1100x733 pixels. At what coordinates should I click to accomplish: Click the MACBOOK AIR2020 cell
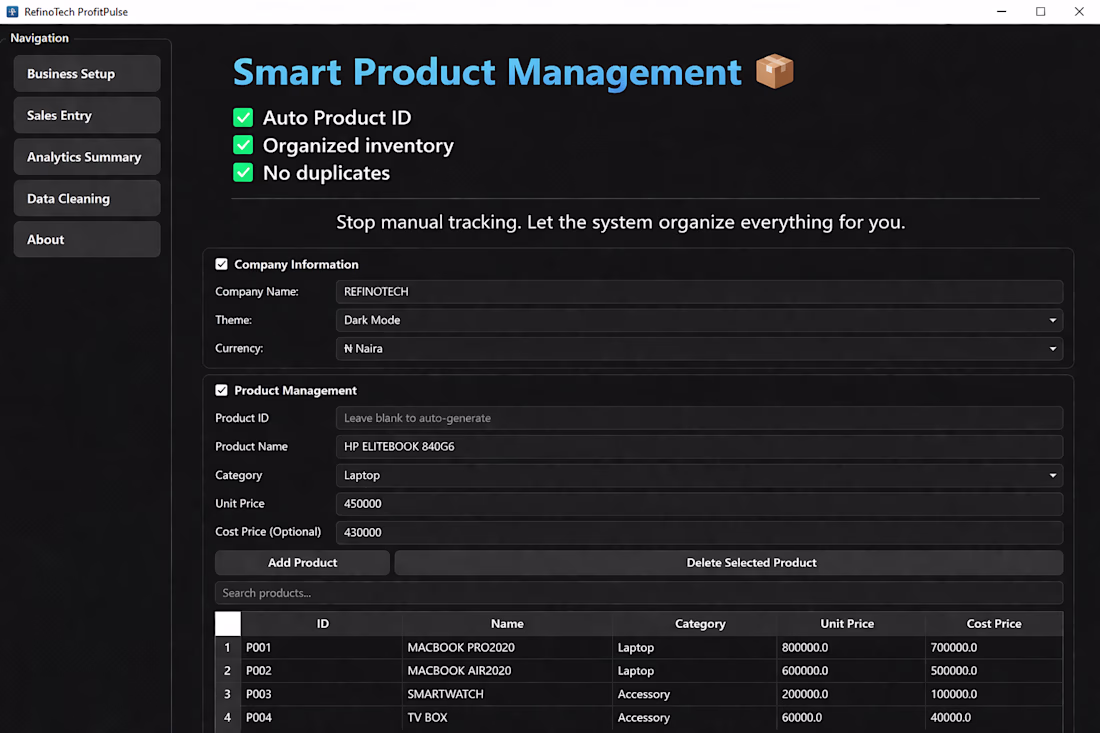(507, 671)
